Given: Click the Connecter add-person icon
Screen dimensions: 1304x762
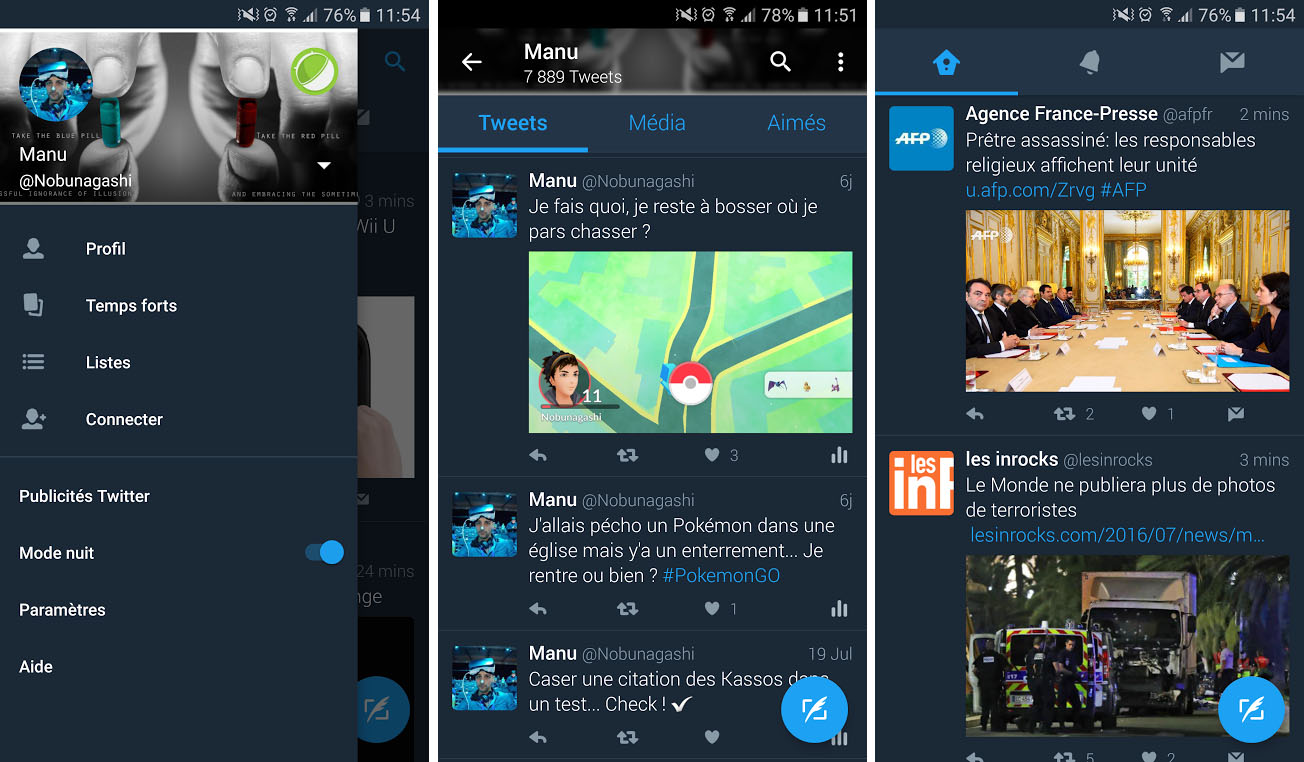Looking at the screenshot, I should tap(33, 419).
